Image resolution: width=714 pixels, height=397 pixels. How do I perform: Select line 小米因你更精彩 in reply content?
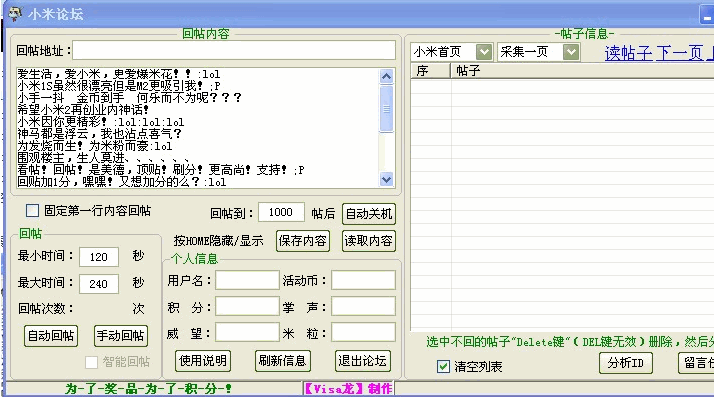[101, 122]
